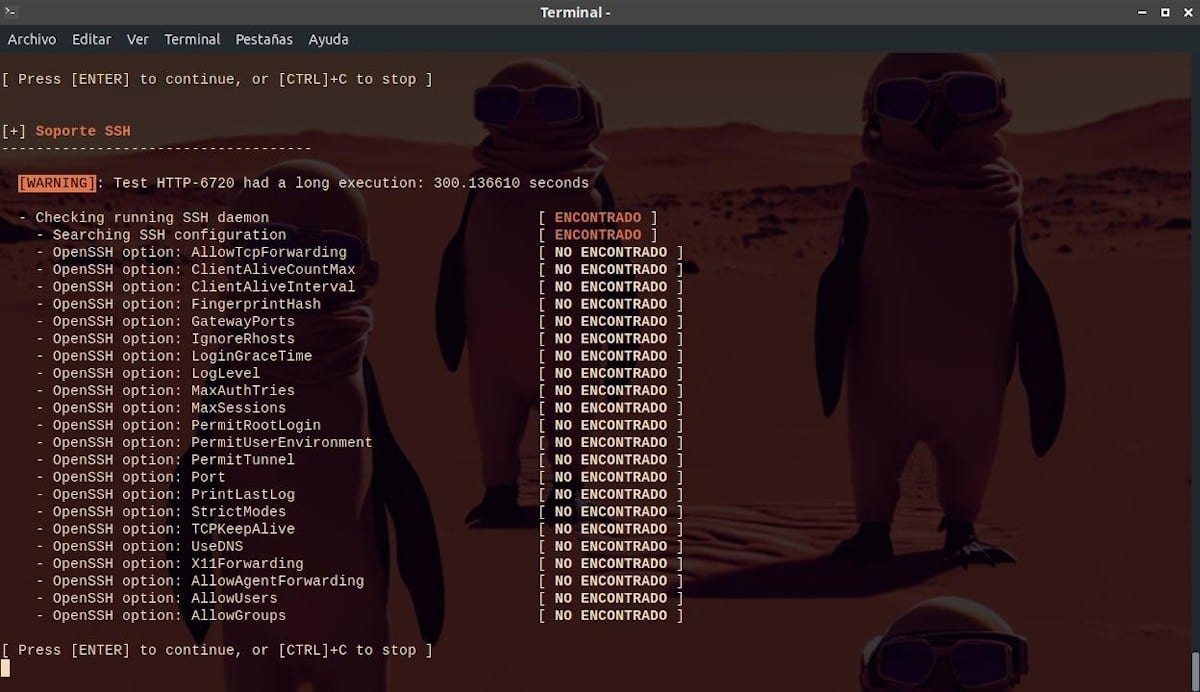Viewport: 1200px width, 692px height.
Task: Click the orange WARNING label
Action: [x=57, y=183]
